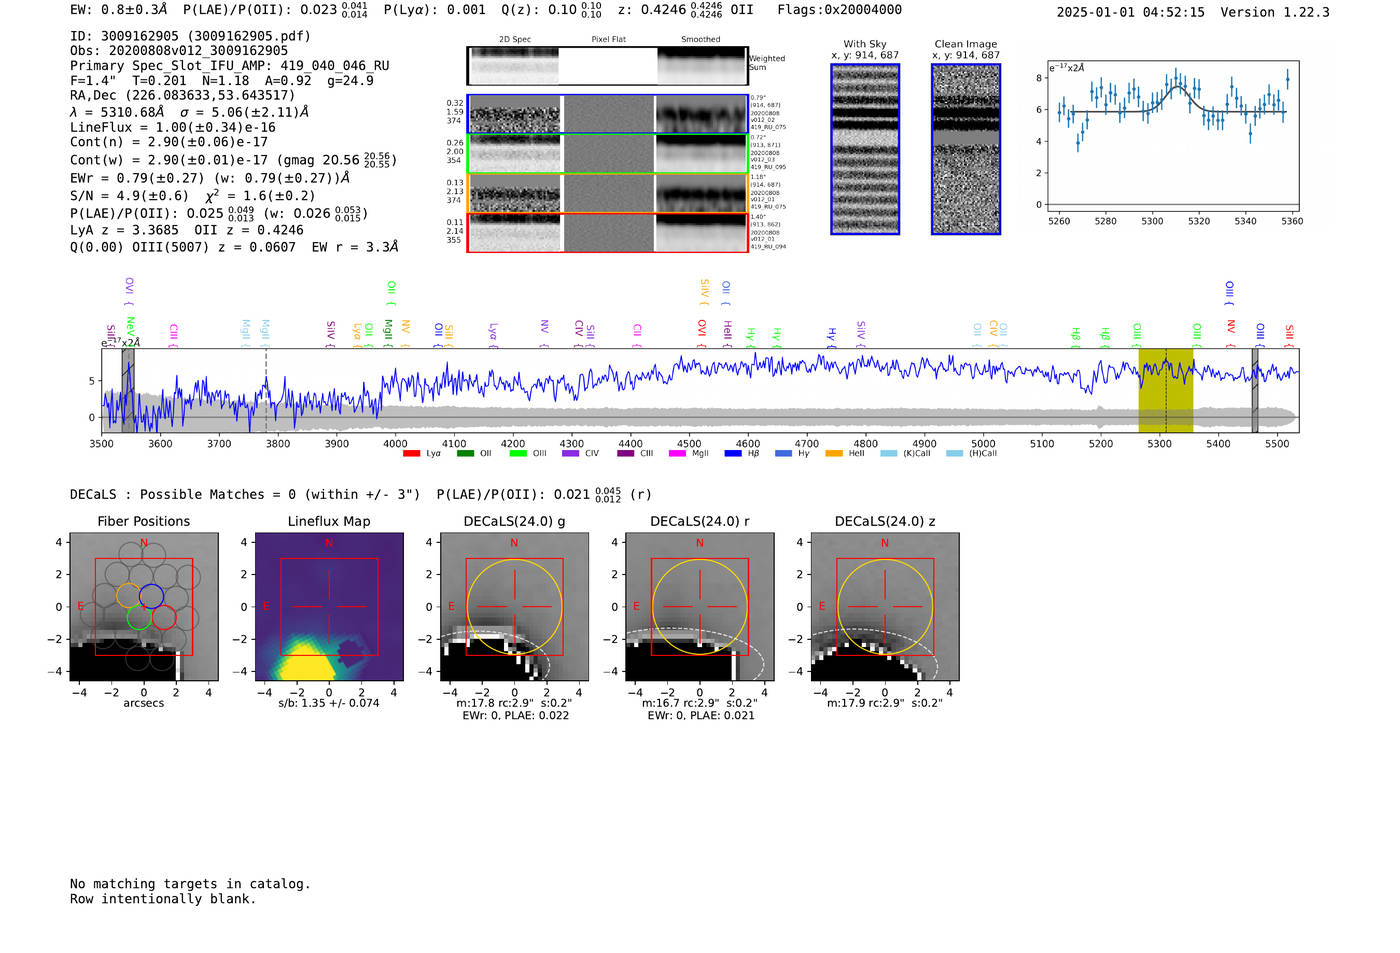1400x953 pixels.
Task: Click the orange HeII legend swatch
Action: coord(834,454)
